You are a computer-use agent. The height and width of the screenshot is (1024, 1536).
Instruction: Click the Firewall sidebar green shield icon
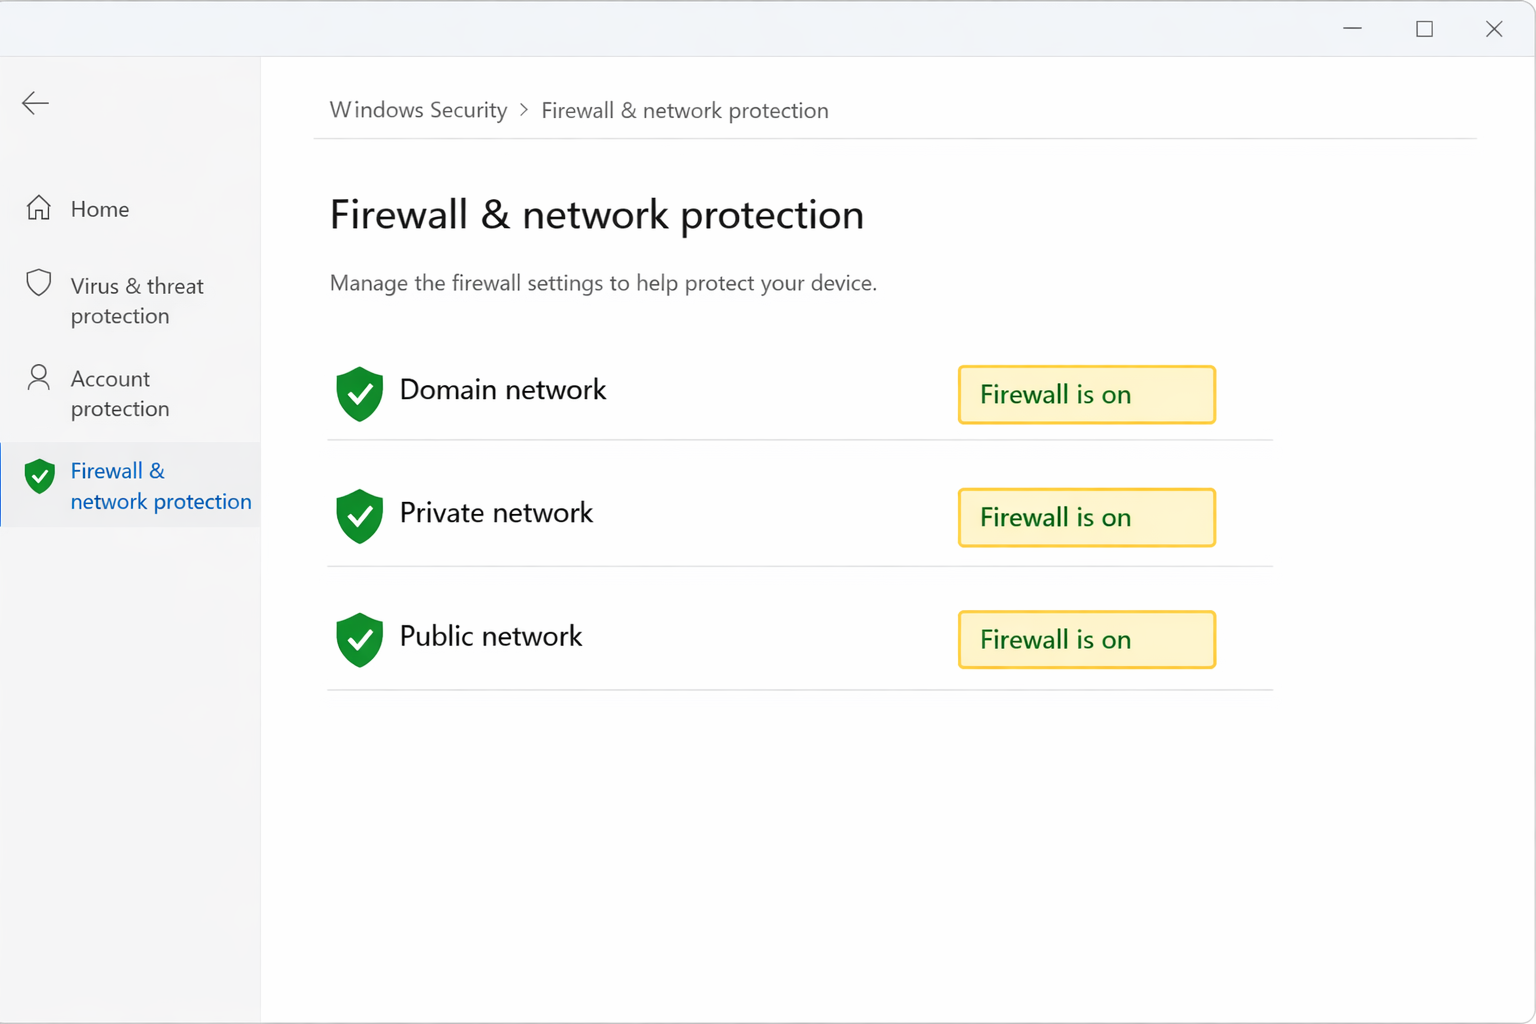(x=40, y=476)
